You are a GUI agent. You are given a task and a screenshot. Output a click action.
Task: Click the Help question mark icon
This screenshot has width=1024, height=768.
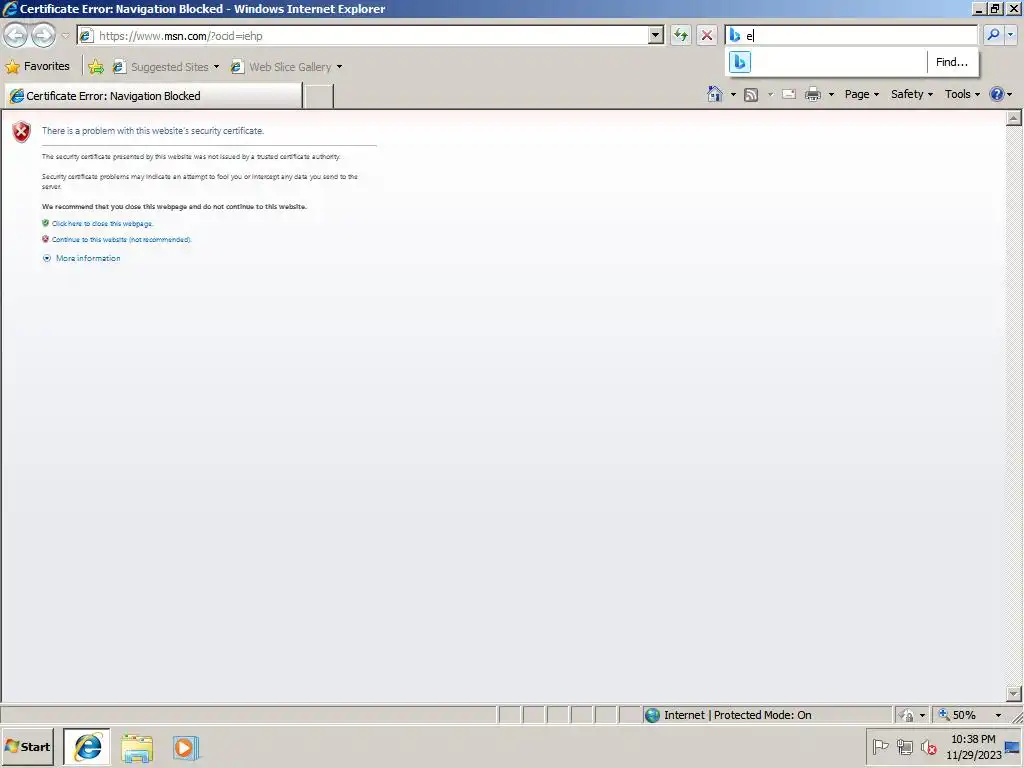pyautogui.click(x=997, y=94)
